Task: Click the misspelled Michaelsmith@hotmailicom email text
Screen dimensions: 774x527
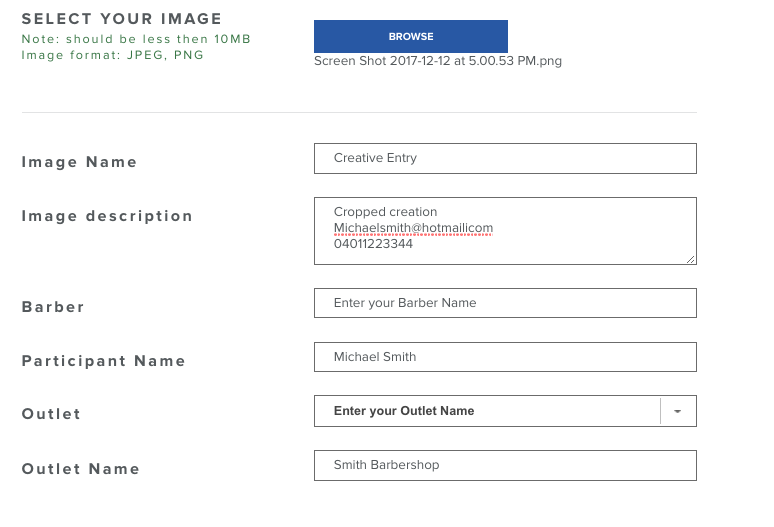Action: point(413,228)
